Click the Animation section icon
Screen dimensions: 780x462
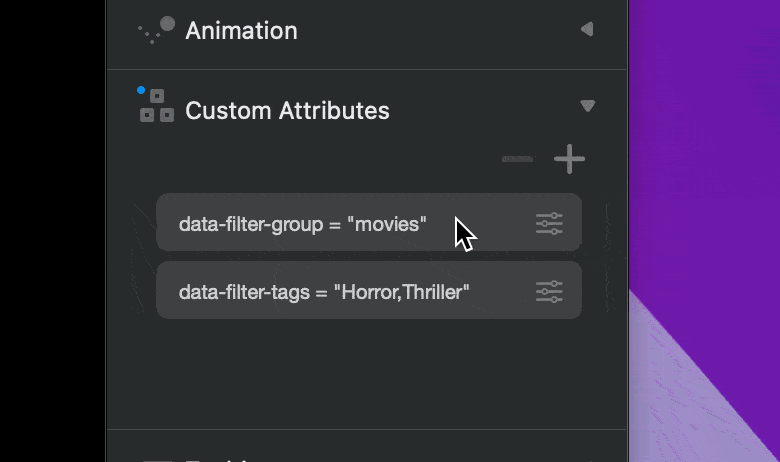click(157, 30)
